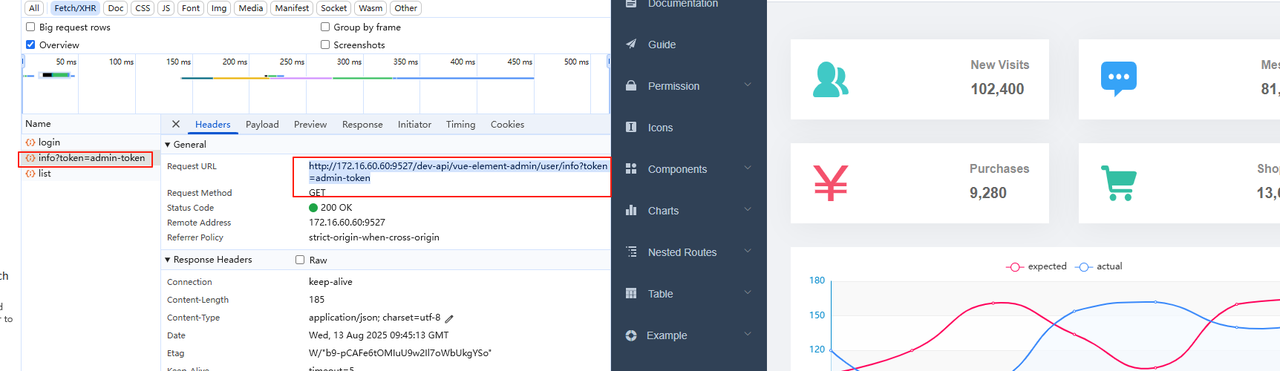This screenshot has height=371, width=1280.
Task: Click the Messages chat bubble icon
Action: click(1119, 80)
